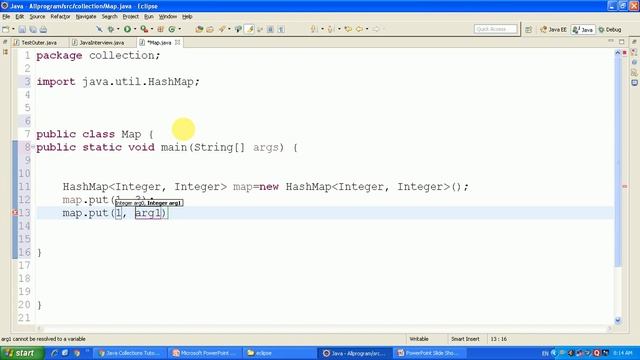
Task: Click the Previous Annotation toolbar icon
Action: [x=331, y=29]
